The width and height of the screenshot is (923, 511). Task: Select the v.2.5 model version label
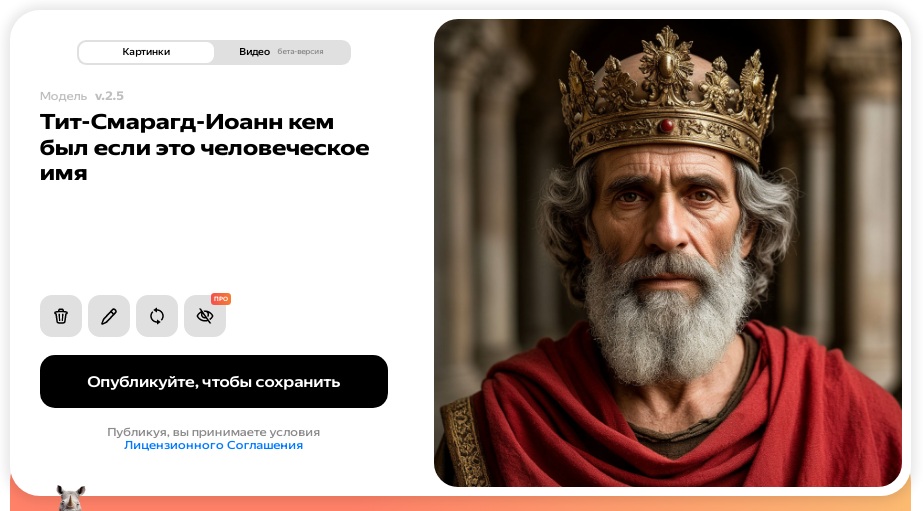click(x=109, y=96)
